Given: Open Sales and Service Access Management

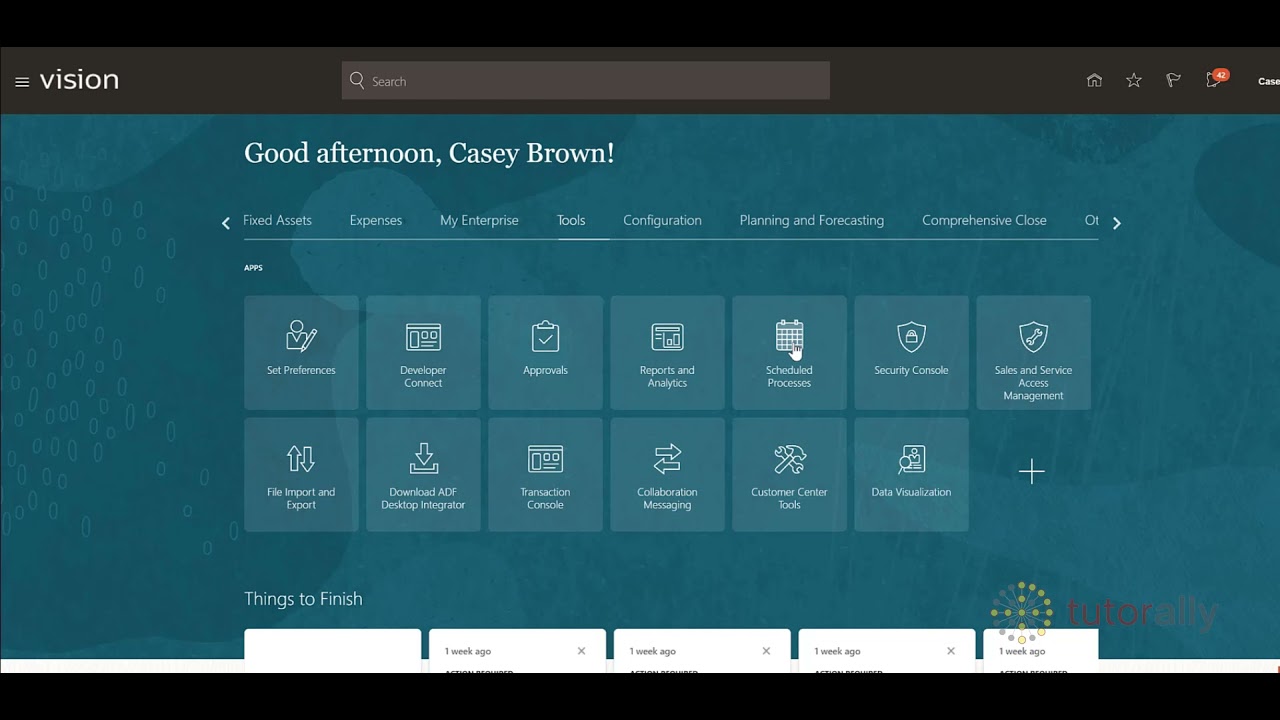Looking at the screenshot, I should tap(1033, 352).
